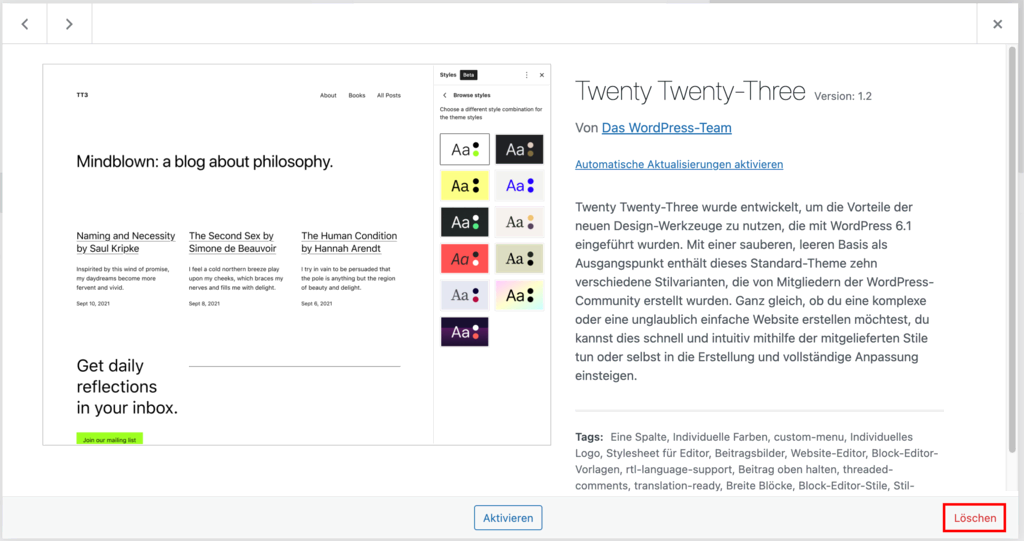Screen dimensions: 1024x541
Task: Close the Styles panel with its X icon
Action: coord(542,75)
